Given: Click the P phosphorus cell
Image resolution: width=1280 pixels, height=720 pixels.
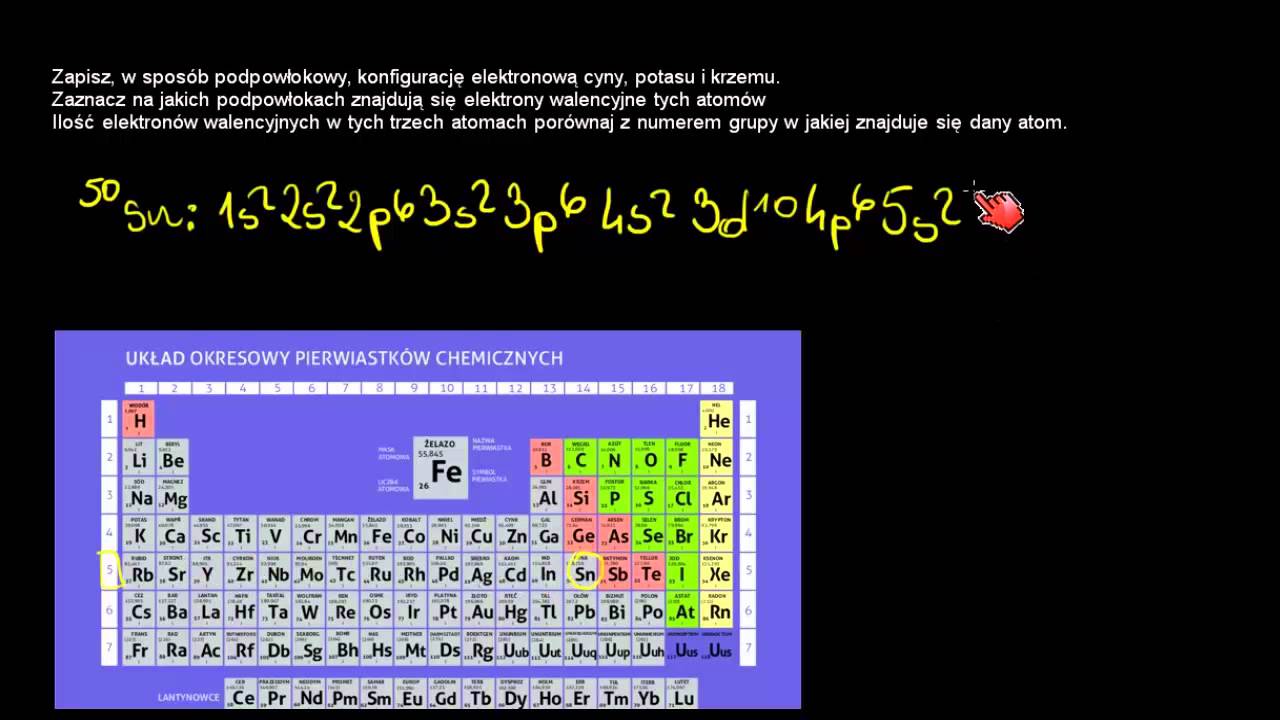Looking at the screenshot, I should click(616, 495).
